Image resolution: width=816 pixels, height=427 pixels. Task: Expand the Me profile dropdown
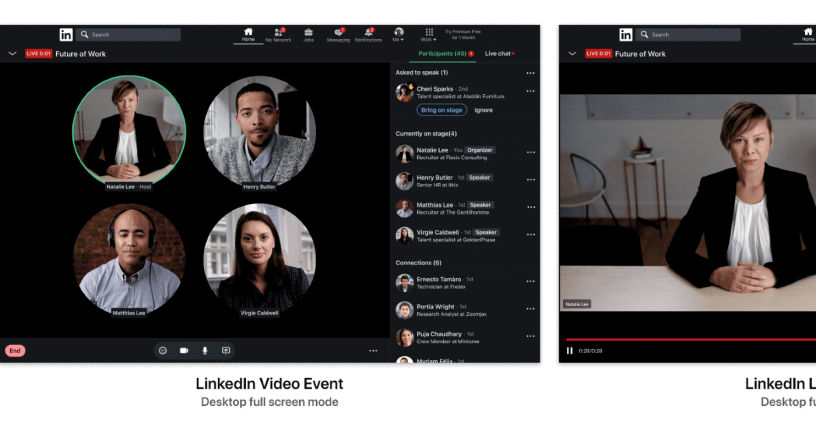point(399,35)
